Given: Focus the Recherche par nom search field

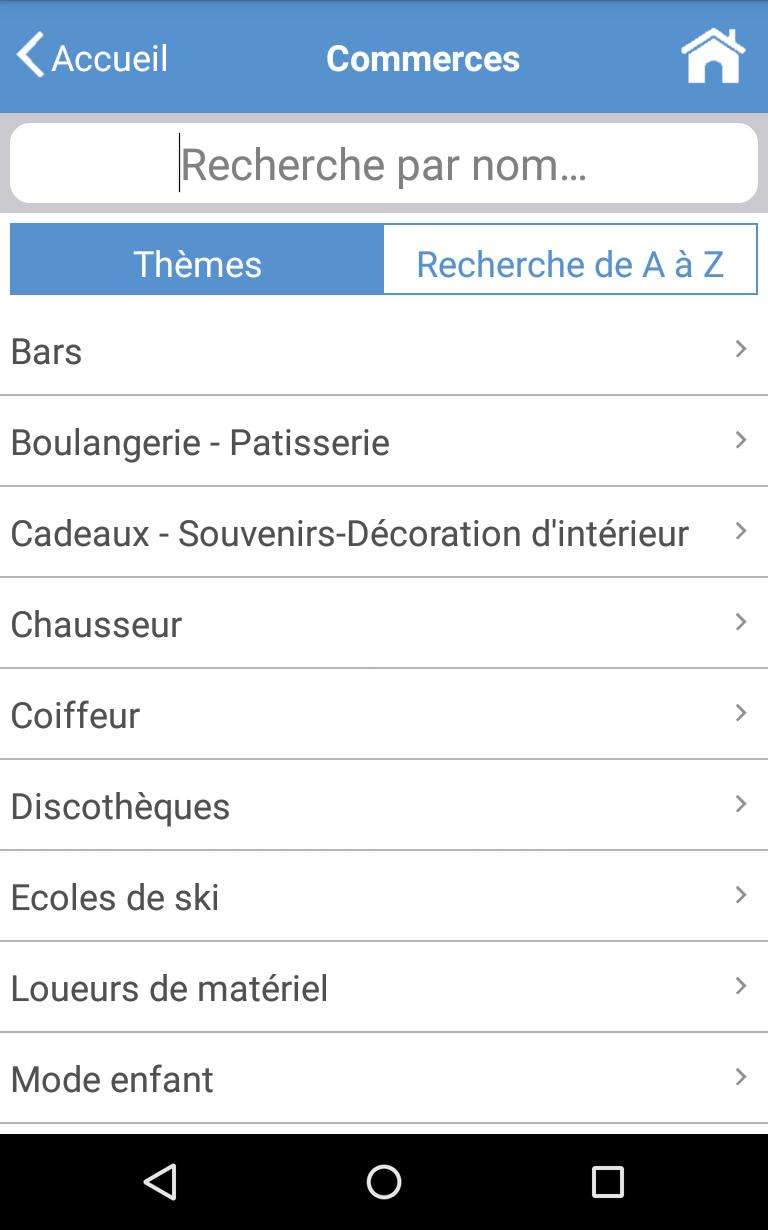Looking at the screenshot, I should tap(384, 164).
